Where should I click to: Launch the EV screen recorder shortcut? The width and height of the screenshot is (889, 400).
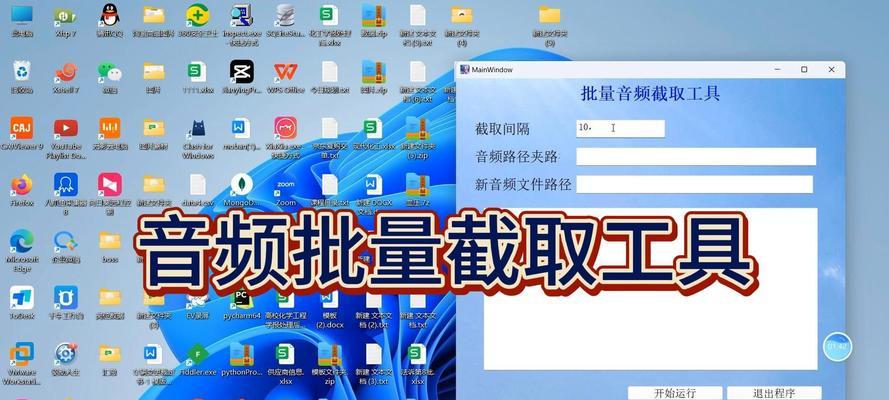(197, 299)
